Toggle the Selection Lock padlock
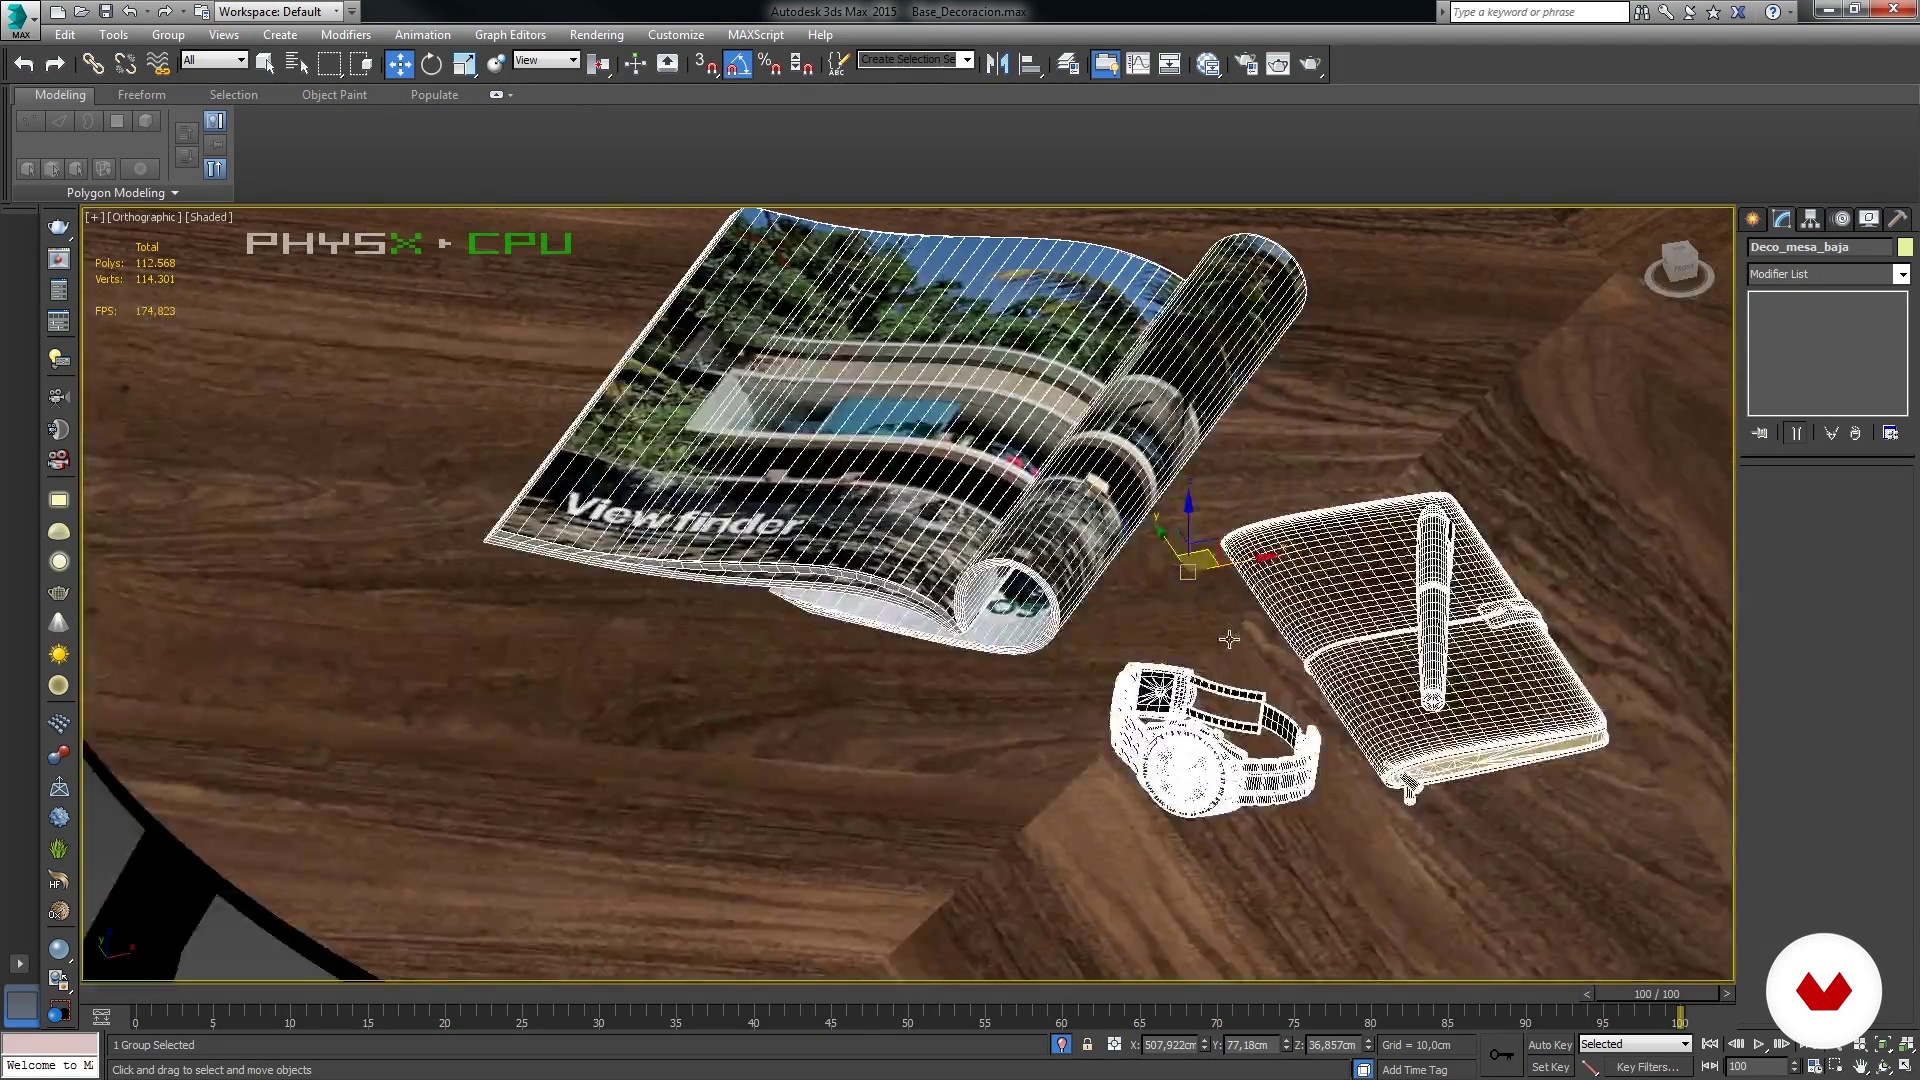The height and width of the screenshot is (1080, 1920). pyautogui.click(x=1087, y=1044)
